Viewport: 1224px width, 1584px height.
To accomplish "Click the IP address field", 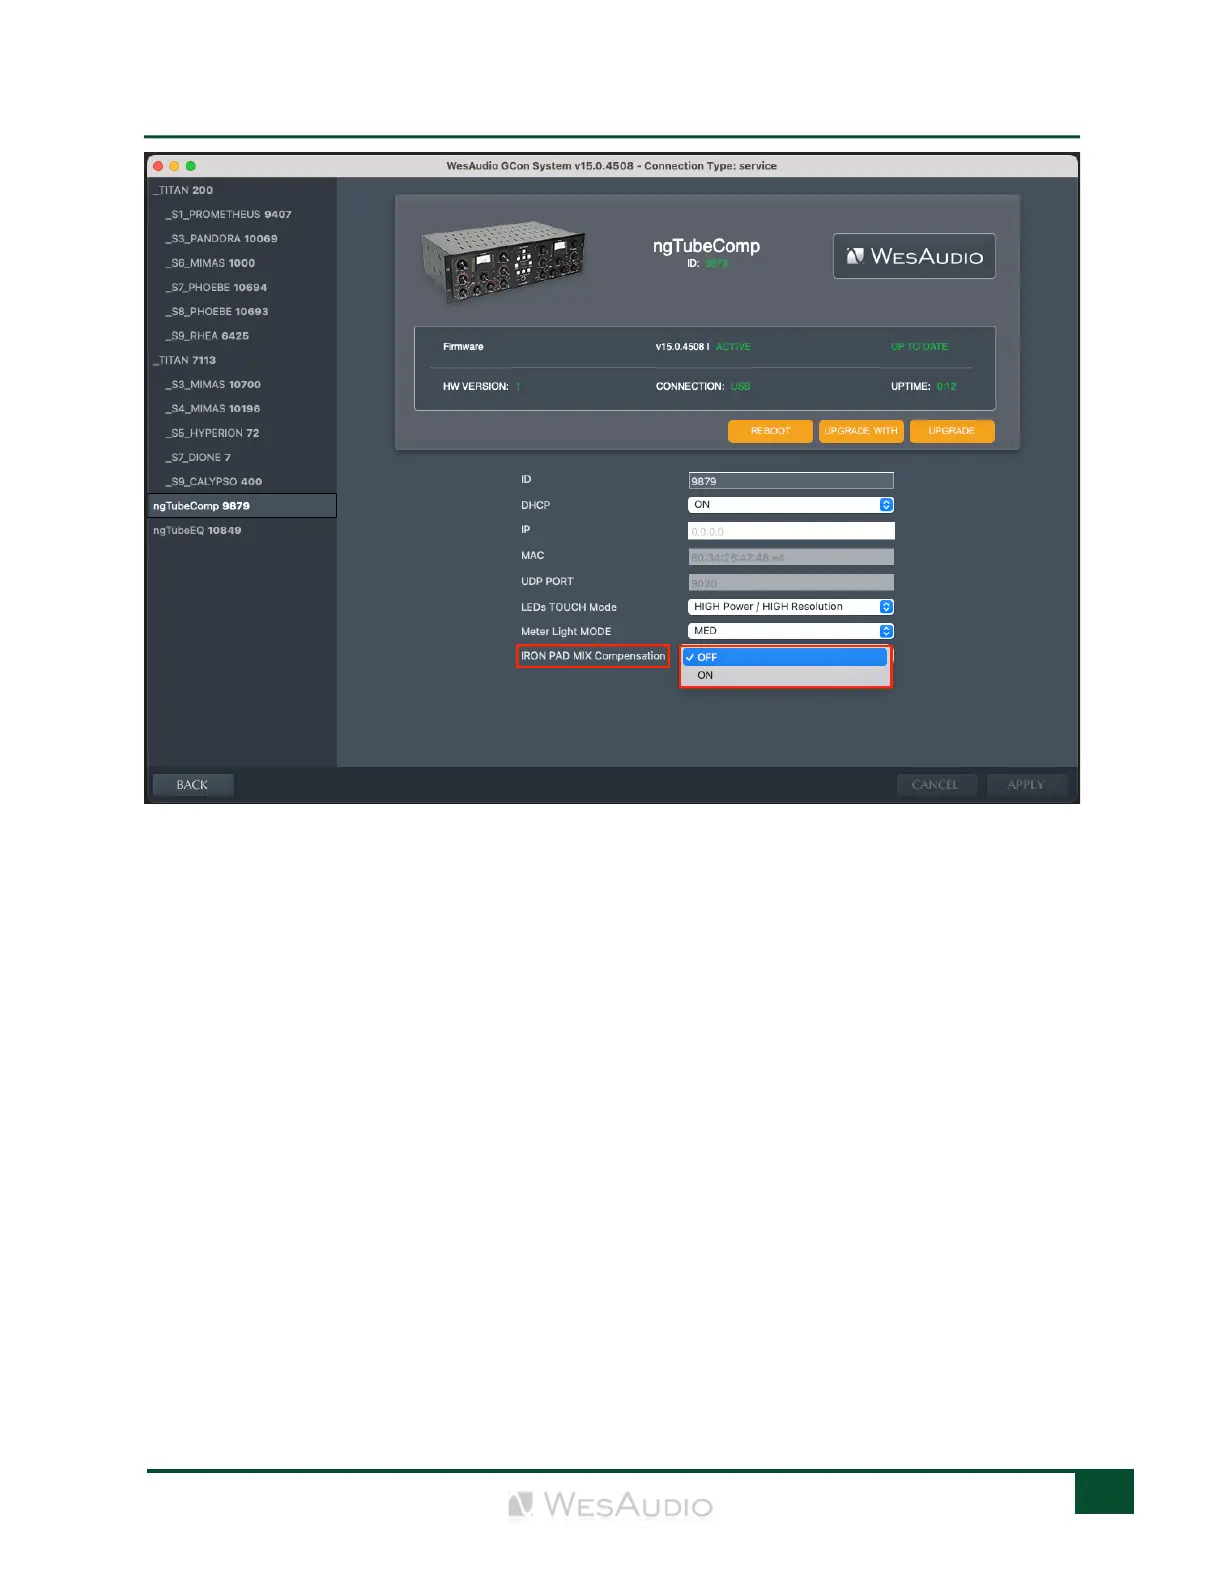I will pyautogui.click(x=790, y=531).
